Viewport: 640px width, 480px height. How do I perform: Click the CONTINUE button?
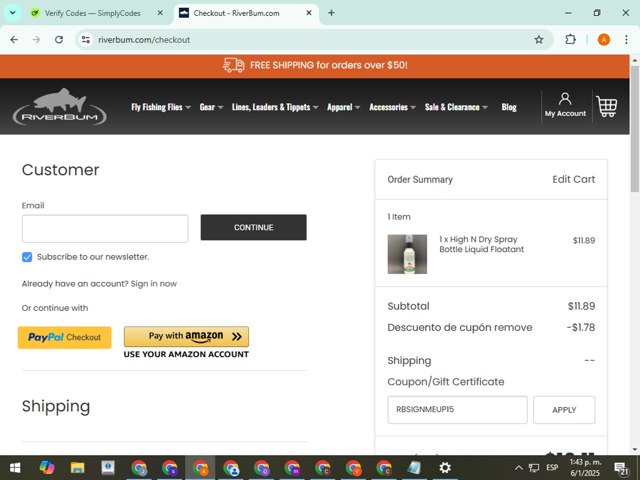253,227
